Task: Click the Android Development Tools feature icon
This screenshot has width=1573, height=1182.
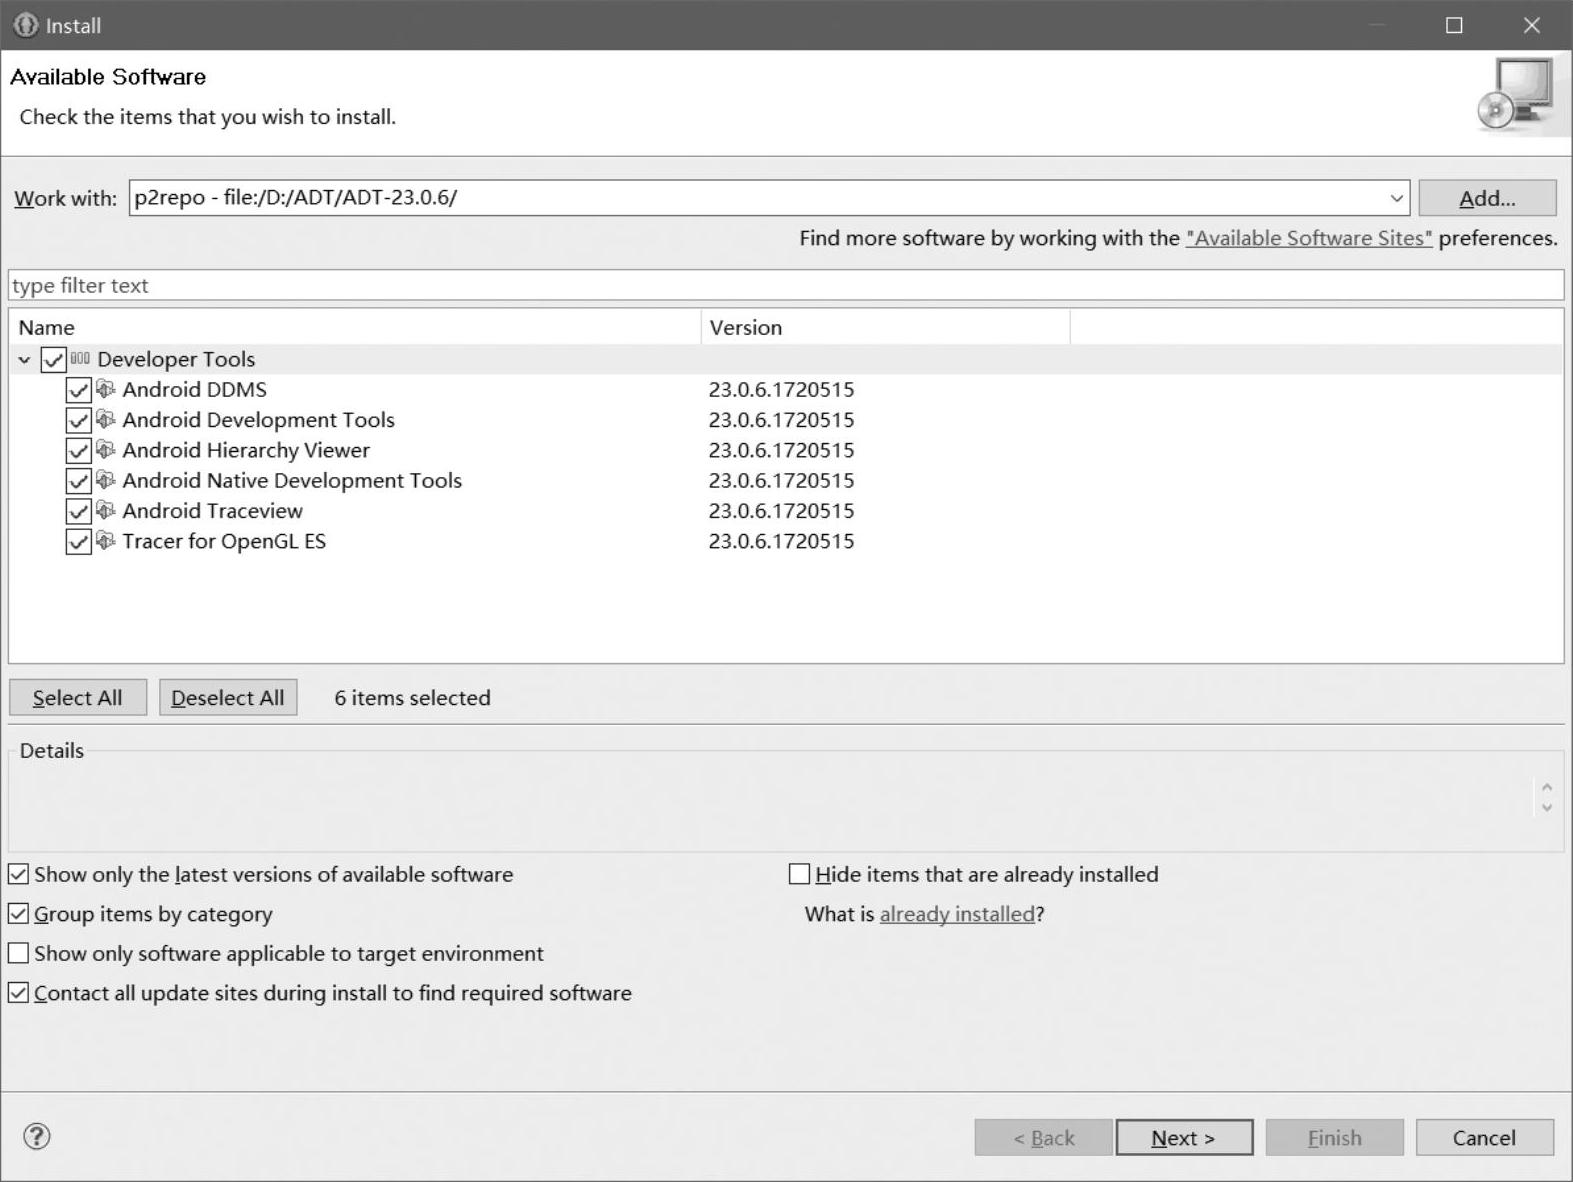Action: pyautogui.click(x=106, y=419)
